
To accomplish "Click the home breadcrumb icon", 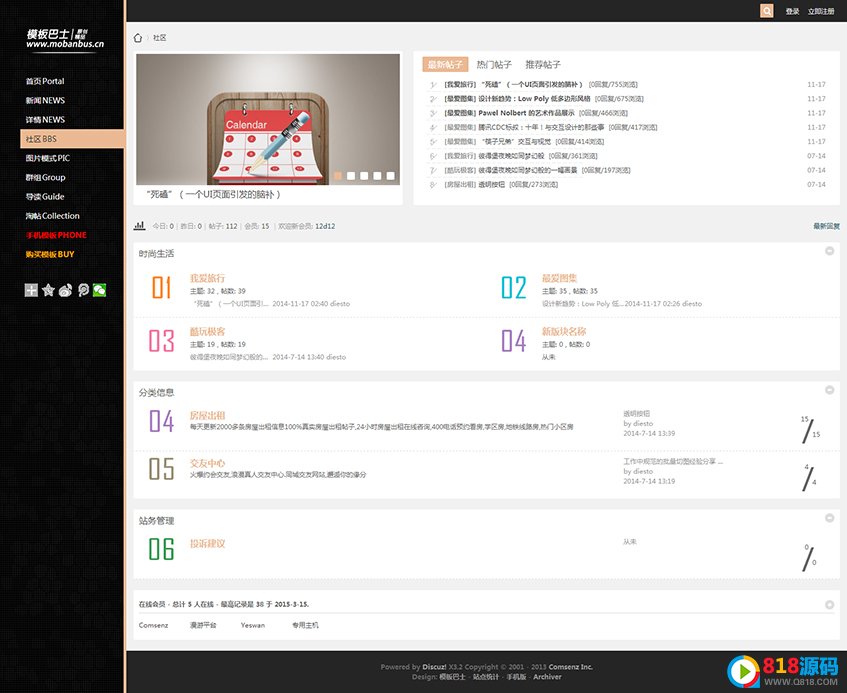I will coord(138,38).
